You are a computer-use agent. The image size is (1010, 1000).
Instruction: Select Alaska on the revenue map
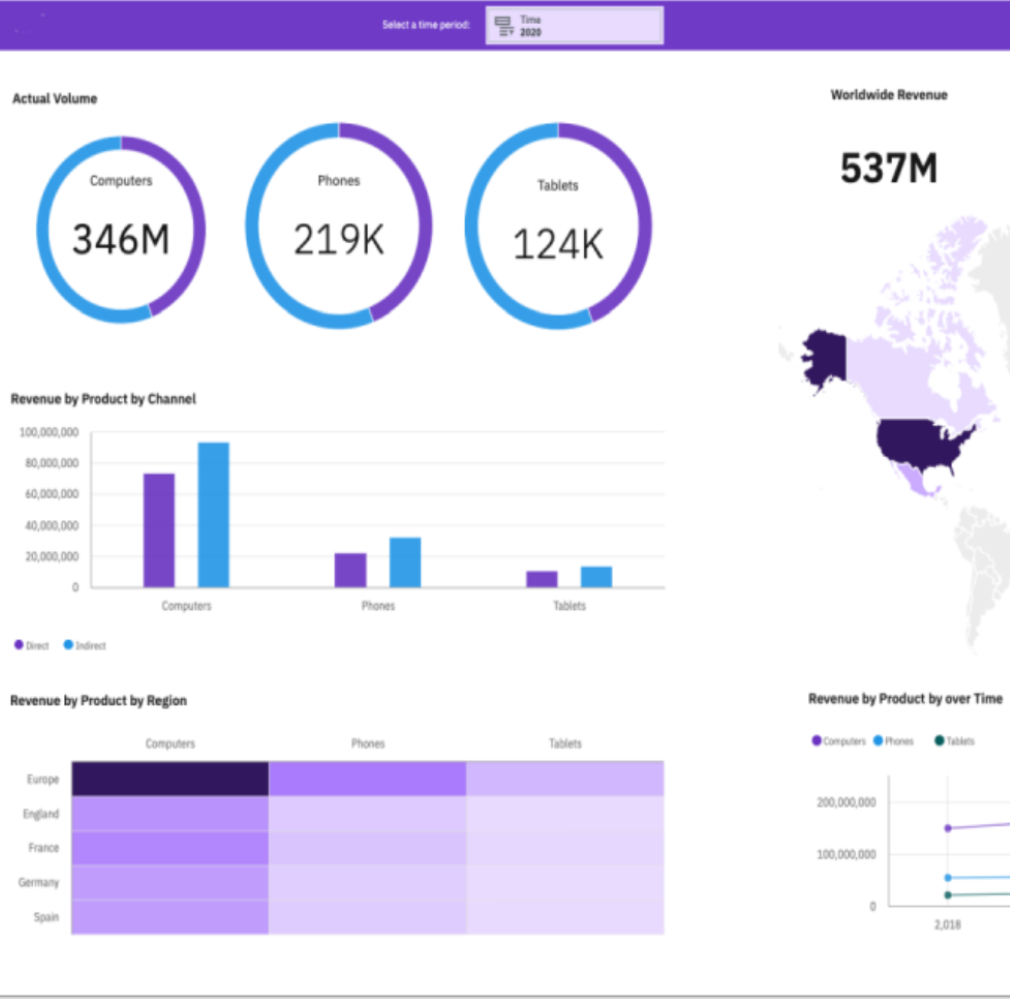point(826,358)
